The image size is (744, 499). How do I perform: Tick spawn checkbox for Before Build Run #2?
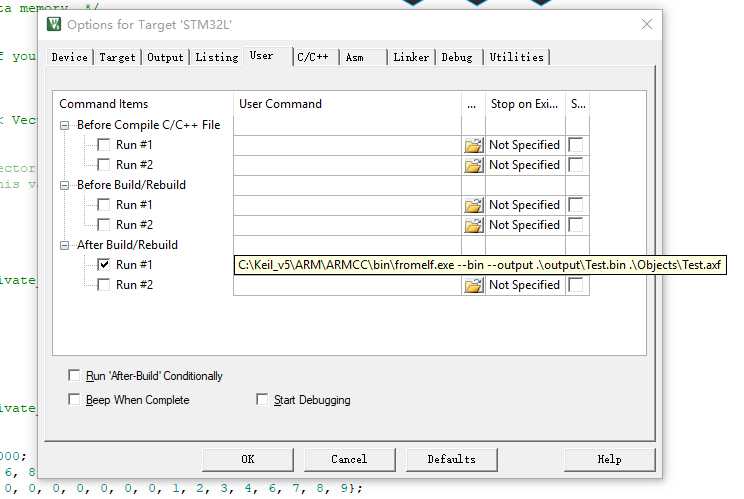click(576, 224)
